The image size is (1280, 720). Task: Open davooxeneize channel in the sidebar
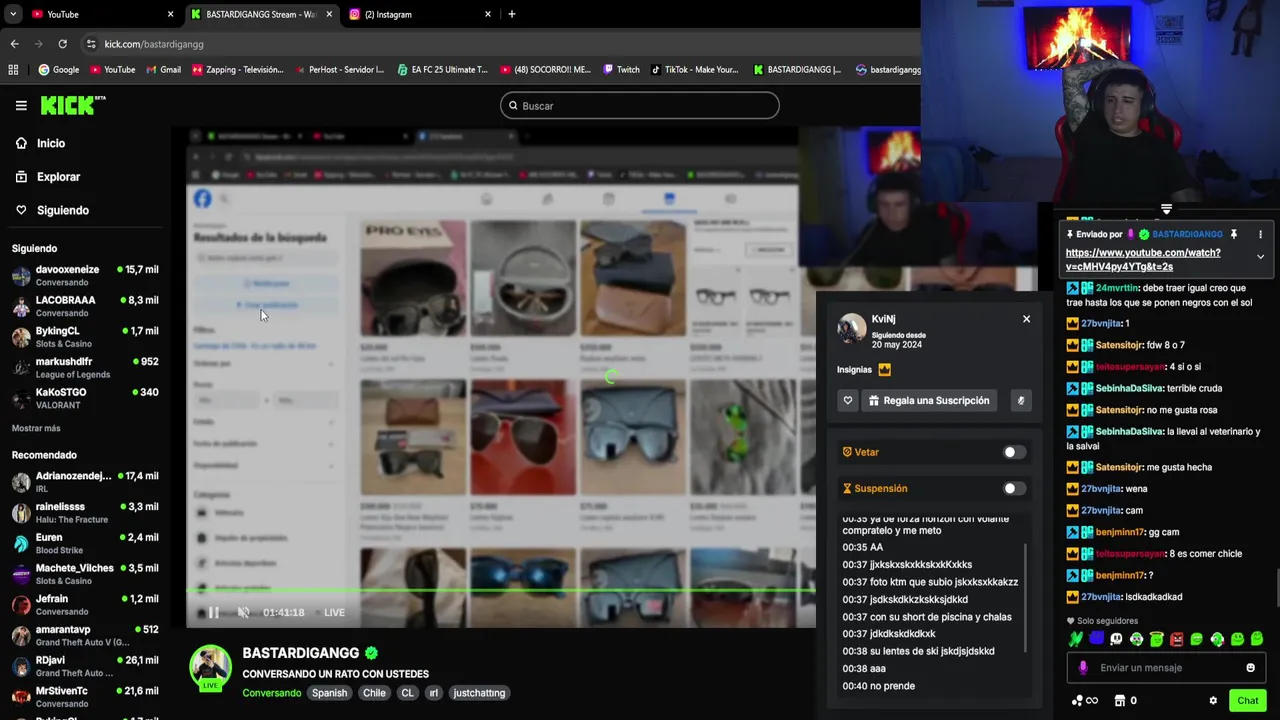(x=85, y=275)
